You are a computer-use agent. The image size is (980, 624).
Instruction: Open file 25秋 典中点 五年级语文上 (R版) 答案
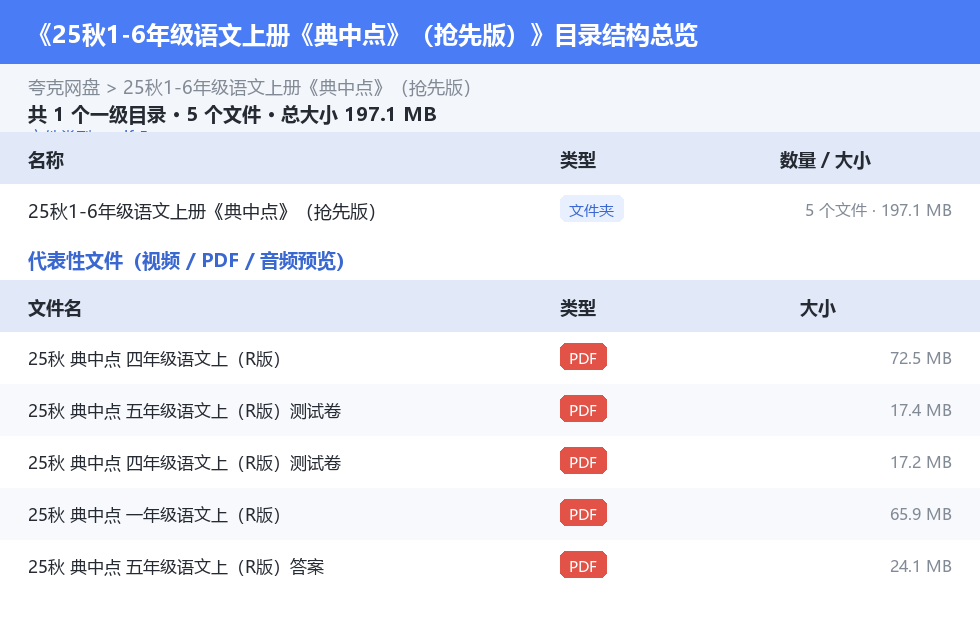(x=176, y=566)
